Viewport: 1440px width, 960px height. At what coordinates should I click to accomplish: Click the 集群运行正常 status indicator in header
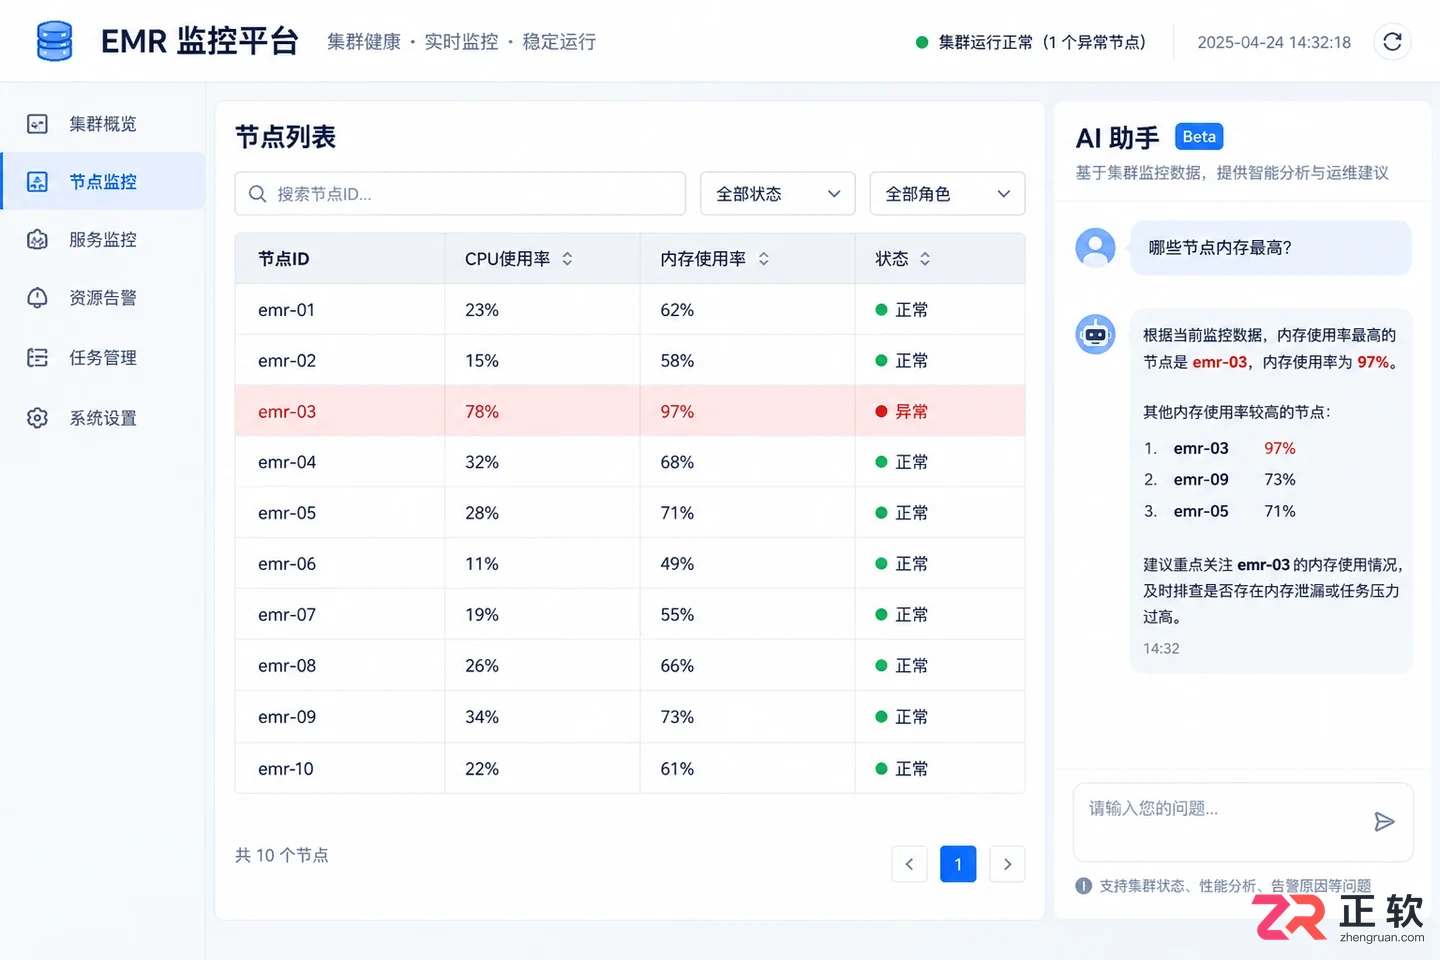(x=1031, y=42)
